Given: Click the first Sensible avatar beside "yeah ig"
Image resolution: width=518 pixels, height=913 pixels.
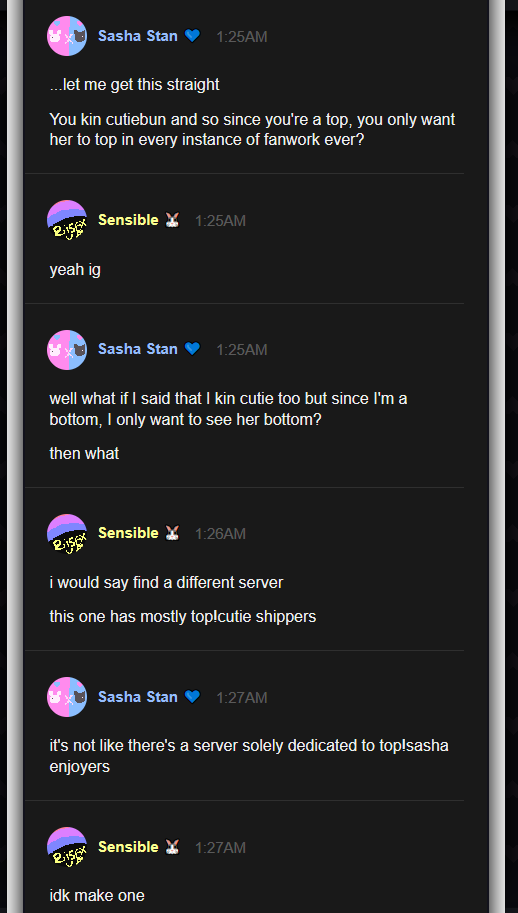Looking at the screenshot, I should [x=67, y=220].
